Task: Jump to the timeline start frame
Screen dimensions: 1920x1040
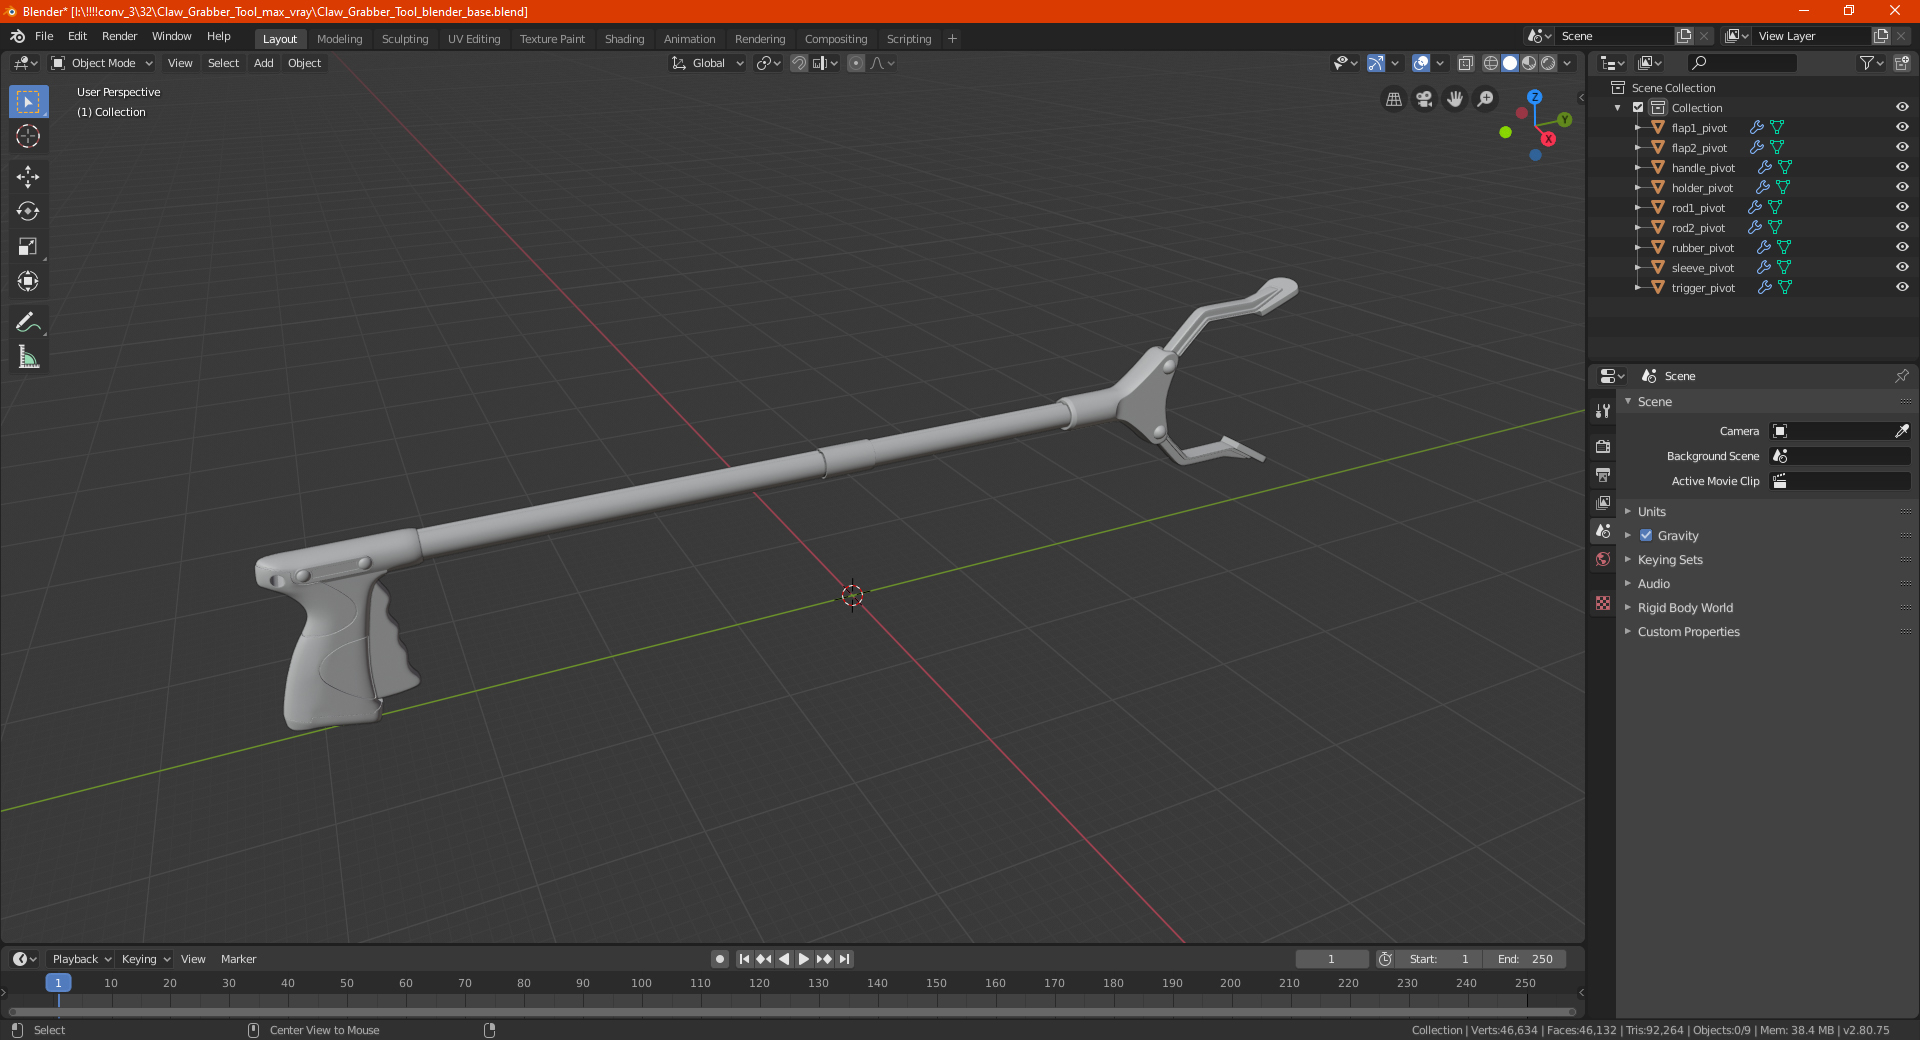Action: 744,959
